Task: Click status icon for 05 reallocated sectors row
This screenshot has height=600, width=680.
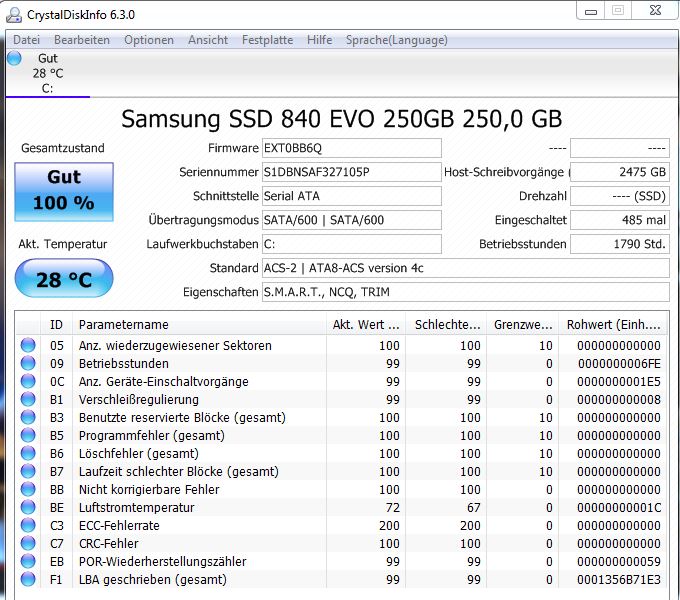Action: pos(28,345)
